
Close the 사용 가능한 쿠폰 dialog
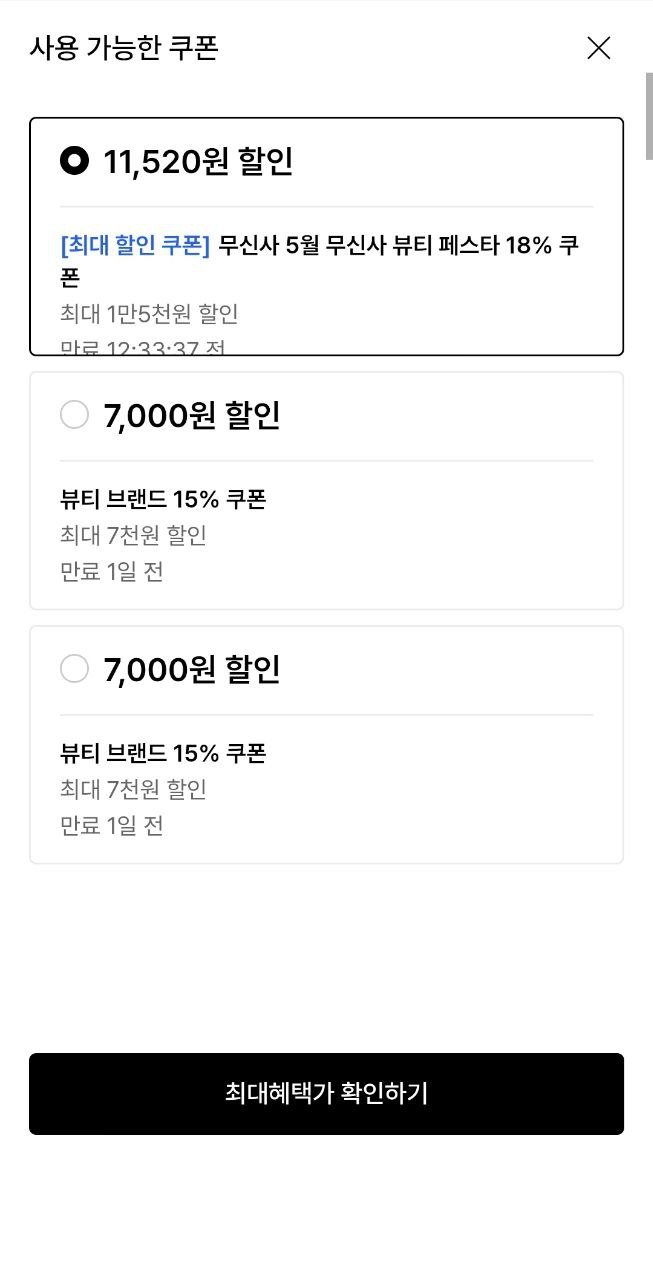[x=598, y=48]
